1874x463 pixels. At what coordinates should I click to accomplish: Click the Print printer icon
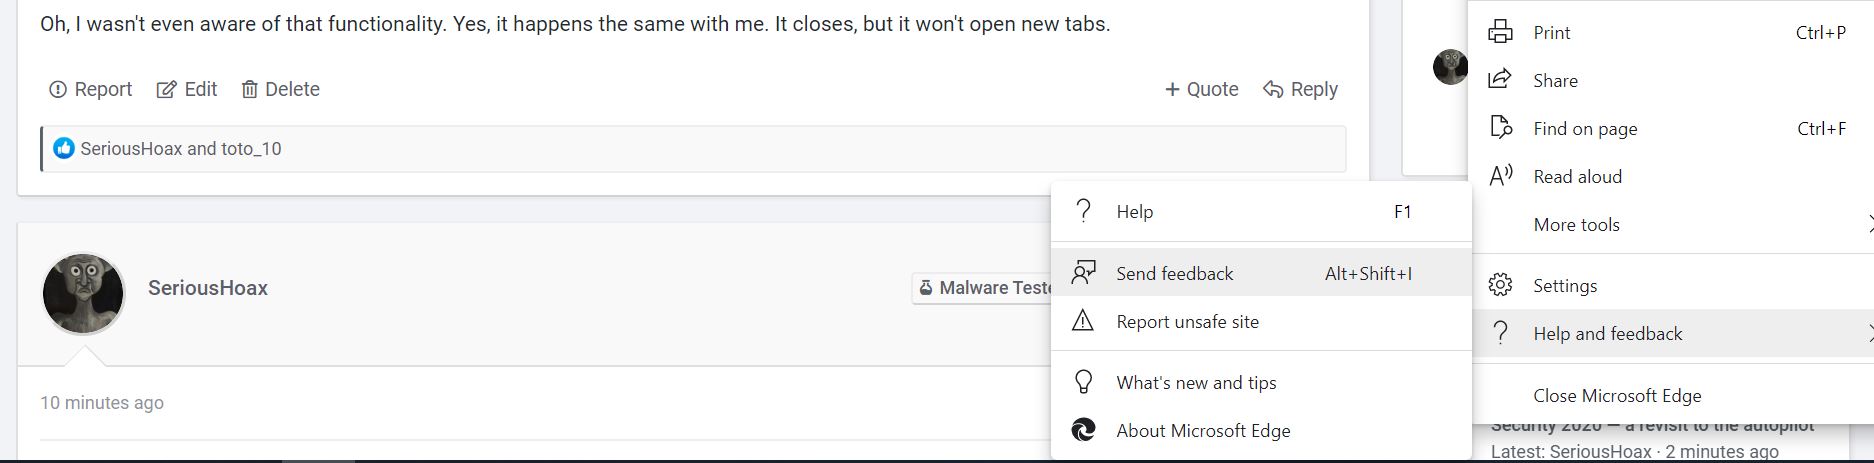[1500, 33]
